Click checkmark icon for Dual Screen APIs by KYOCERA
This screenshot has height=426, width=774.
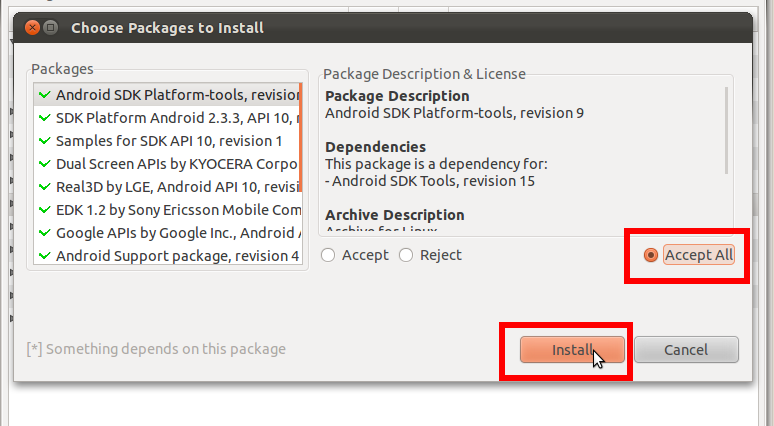44,163
